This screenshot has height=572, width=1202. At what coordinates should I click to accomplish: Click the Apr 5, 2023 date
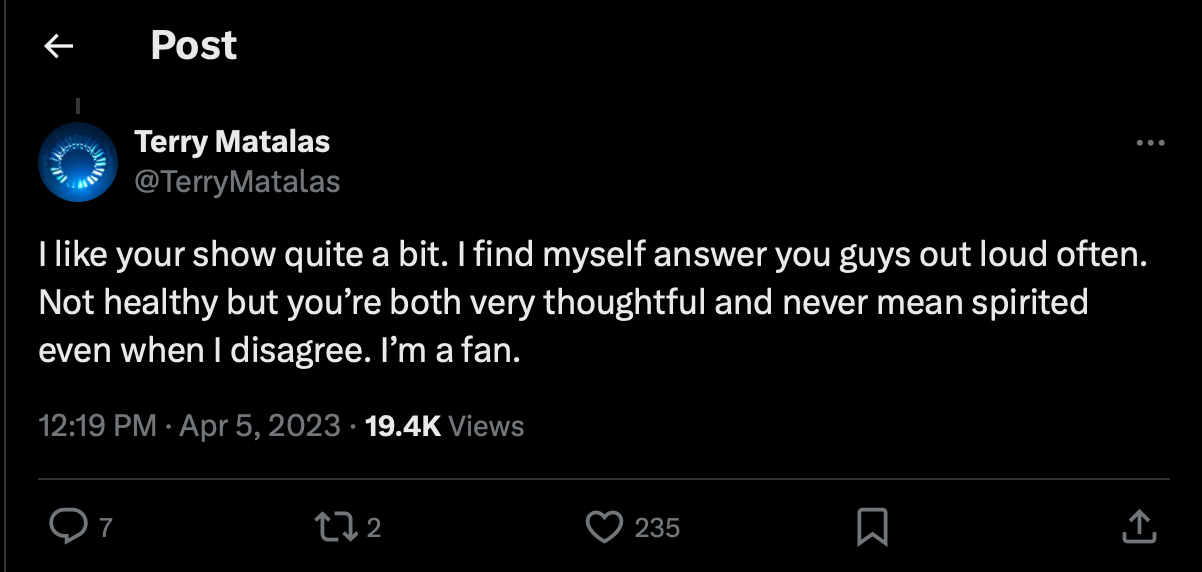(x=260, y=426)
